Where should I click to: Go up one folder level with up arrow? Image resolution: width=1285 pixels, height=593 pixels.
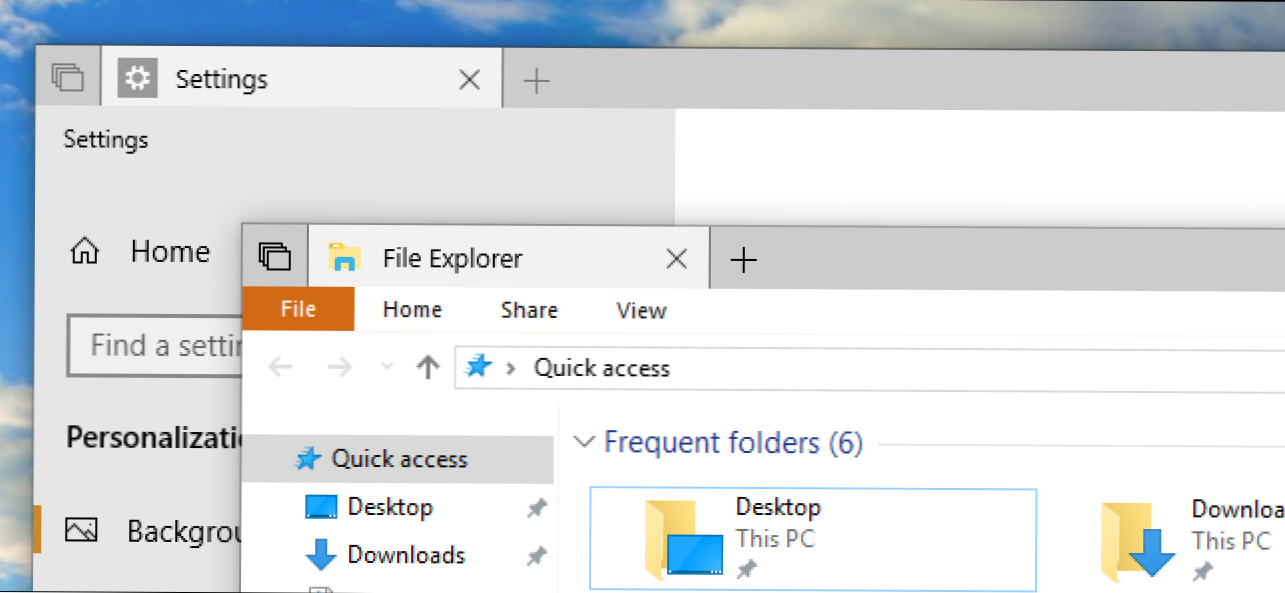coord(428,368)
